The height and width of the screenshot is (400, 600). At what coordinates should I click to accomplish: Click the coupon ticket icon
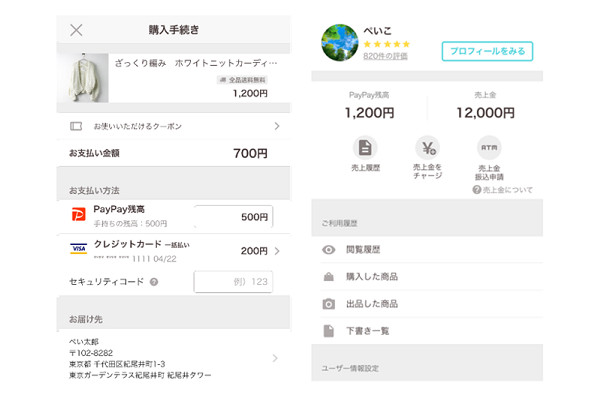(76, 127)
